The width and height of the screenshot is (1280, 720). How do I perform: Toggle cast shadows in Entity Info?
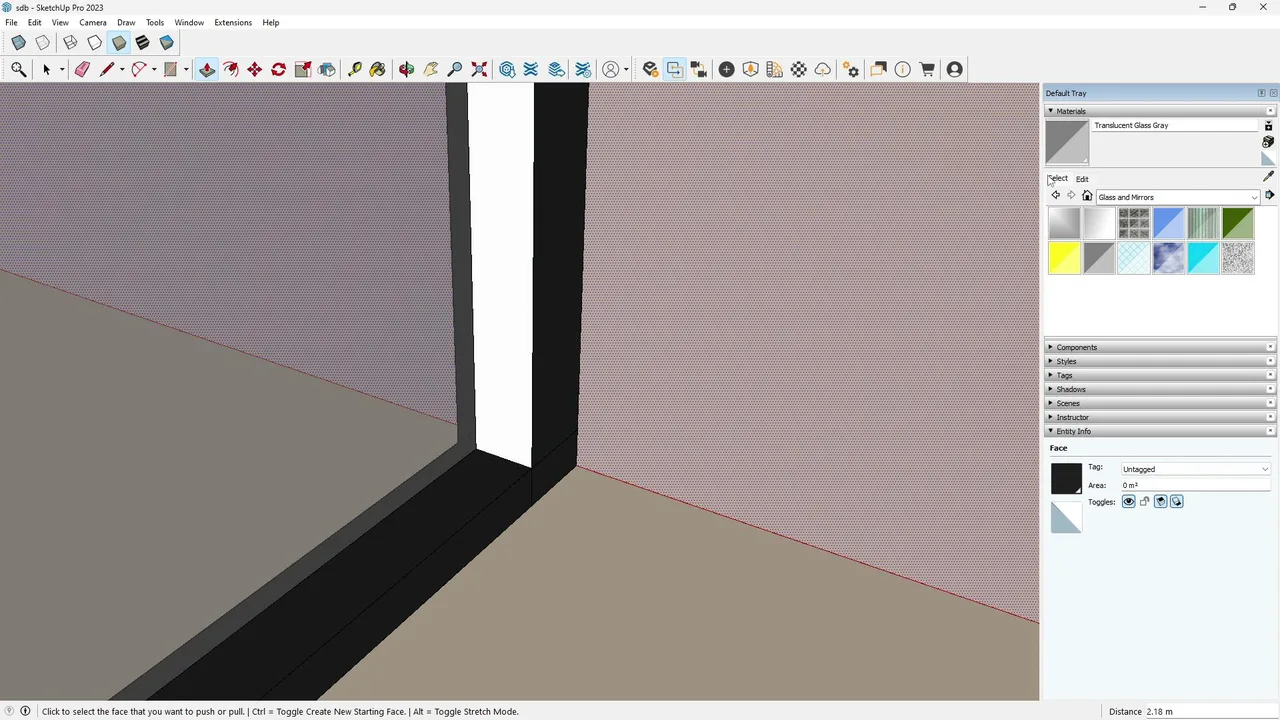(1176, 502)
